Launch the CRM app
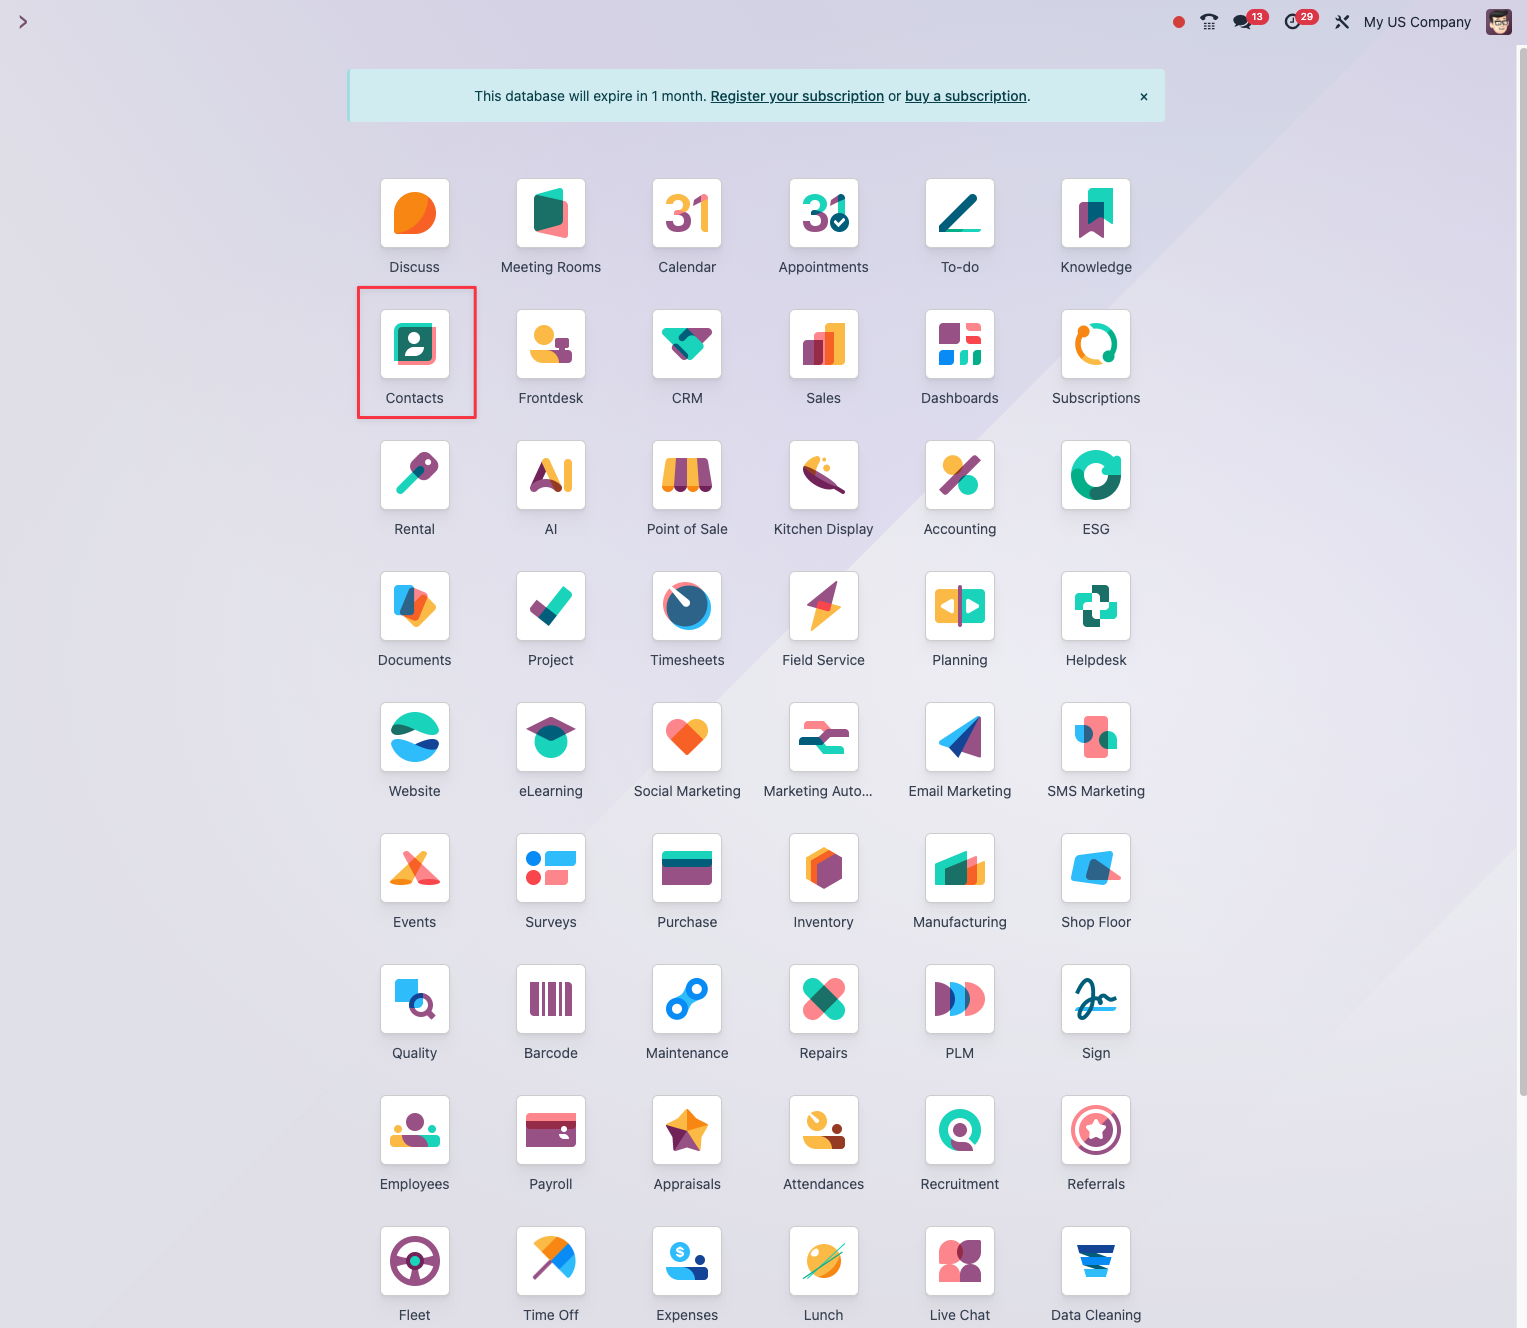The width and height of the screenshot is (1527, 1328). pos(687,344)
